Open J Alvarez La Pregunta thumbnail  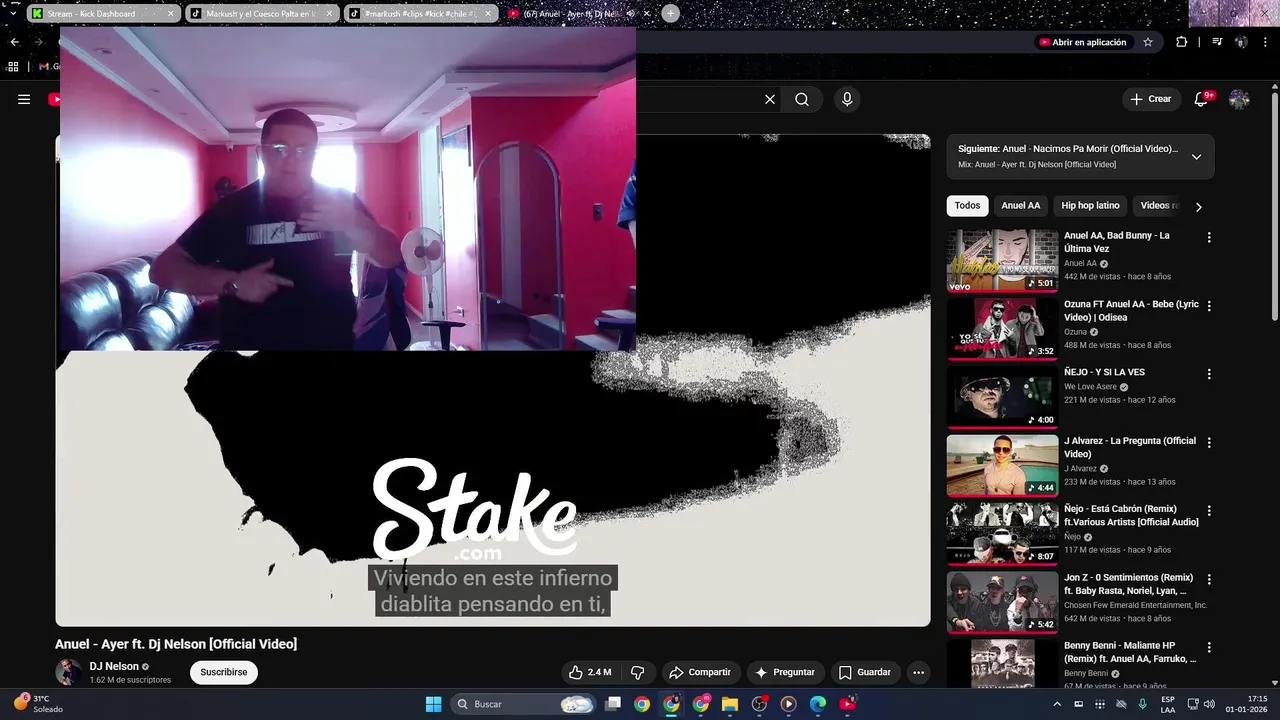click(1002, 465)
